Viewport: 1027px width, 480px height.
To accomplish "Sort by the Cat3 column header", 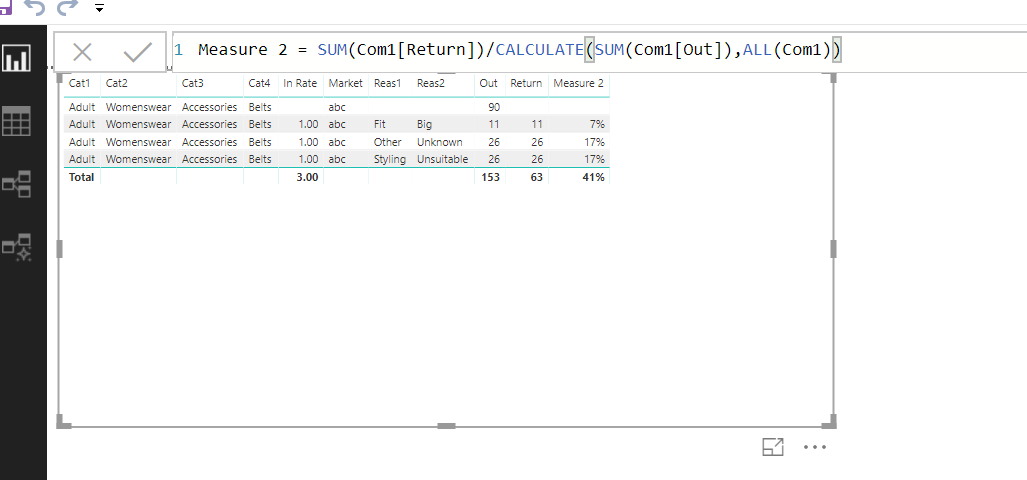I will pyautogui.click(x=193, y=83).
